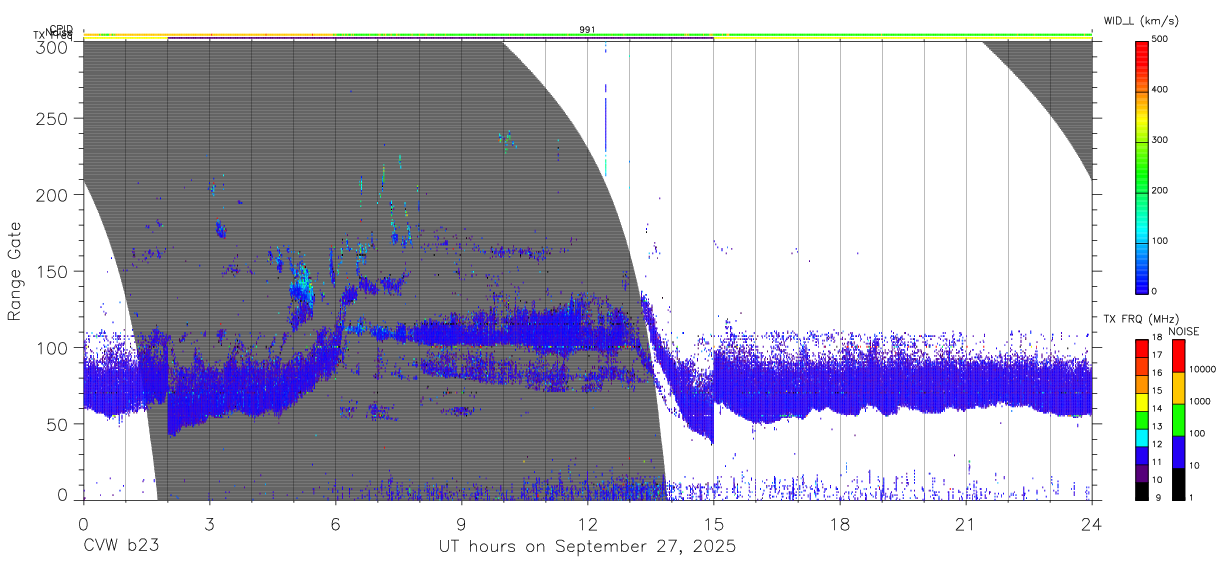Click the 9 tick on UT hours axis

461,524
